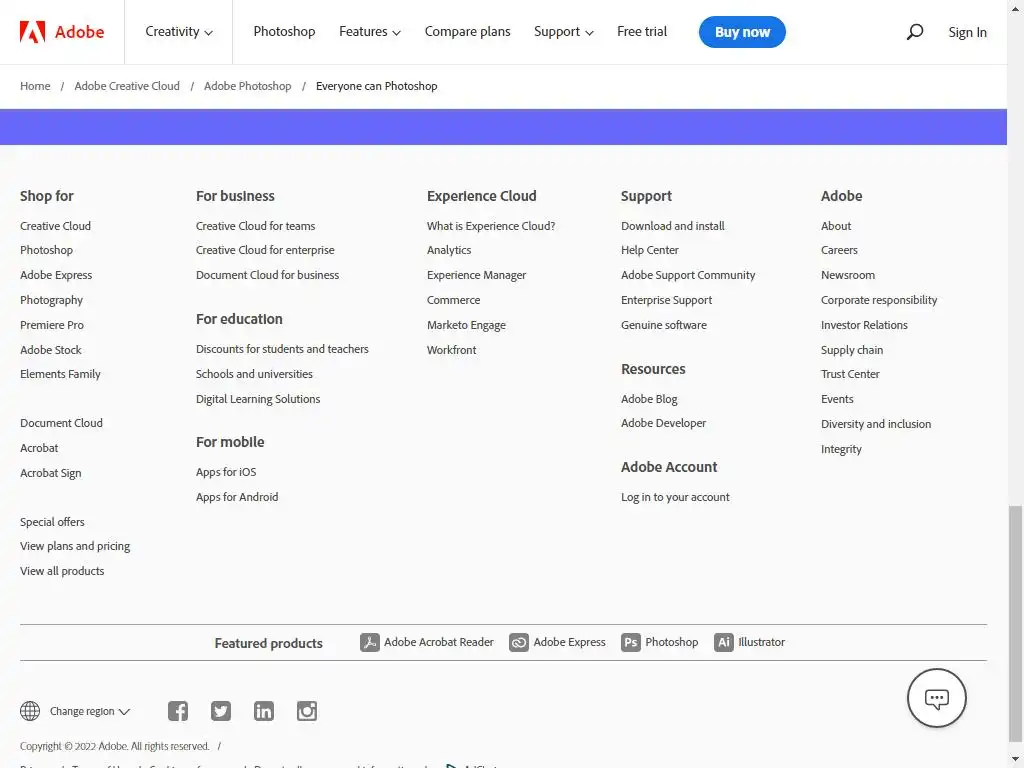1024x768 pixels.
Task: Open Adobe Photoshop breadcrumb
Action: [x=248, y=86]
